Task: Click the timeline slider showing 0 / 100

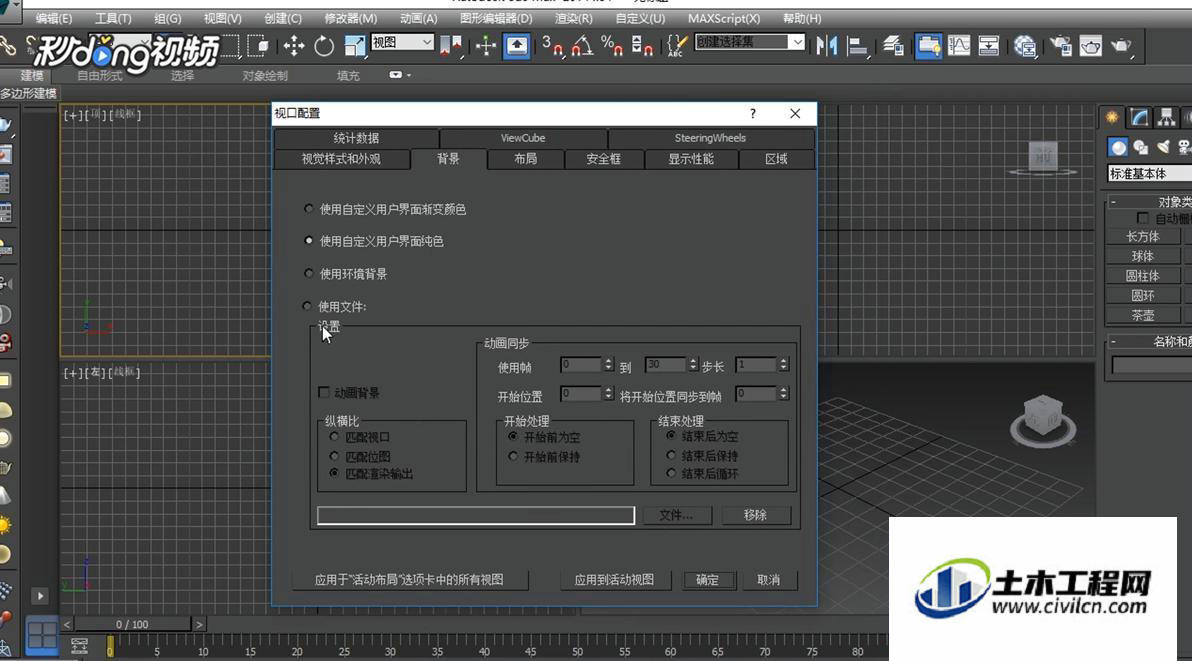Action: (x=132, y=625)
